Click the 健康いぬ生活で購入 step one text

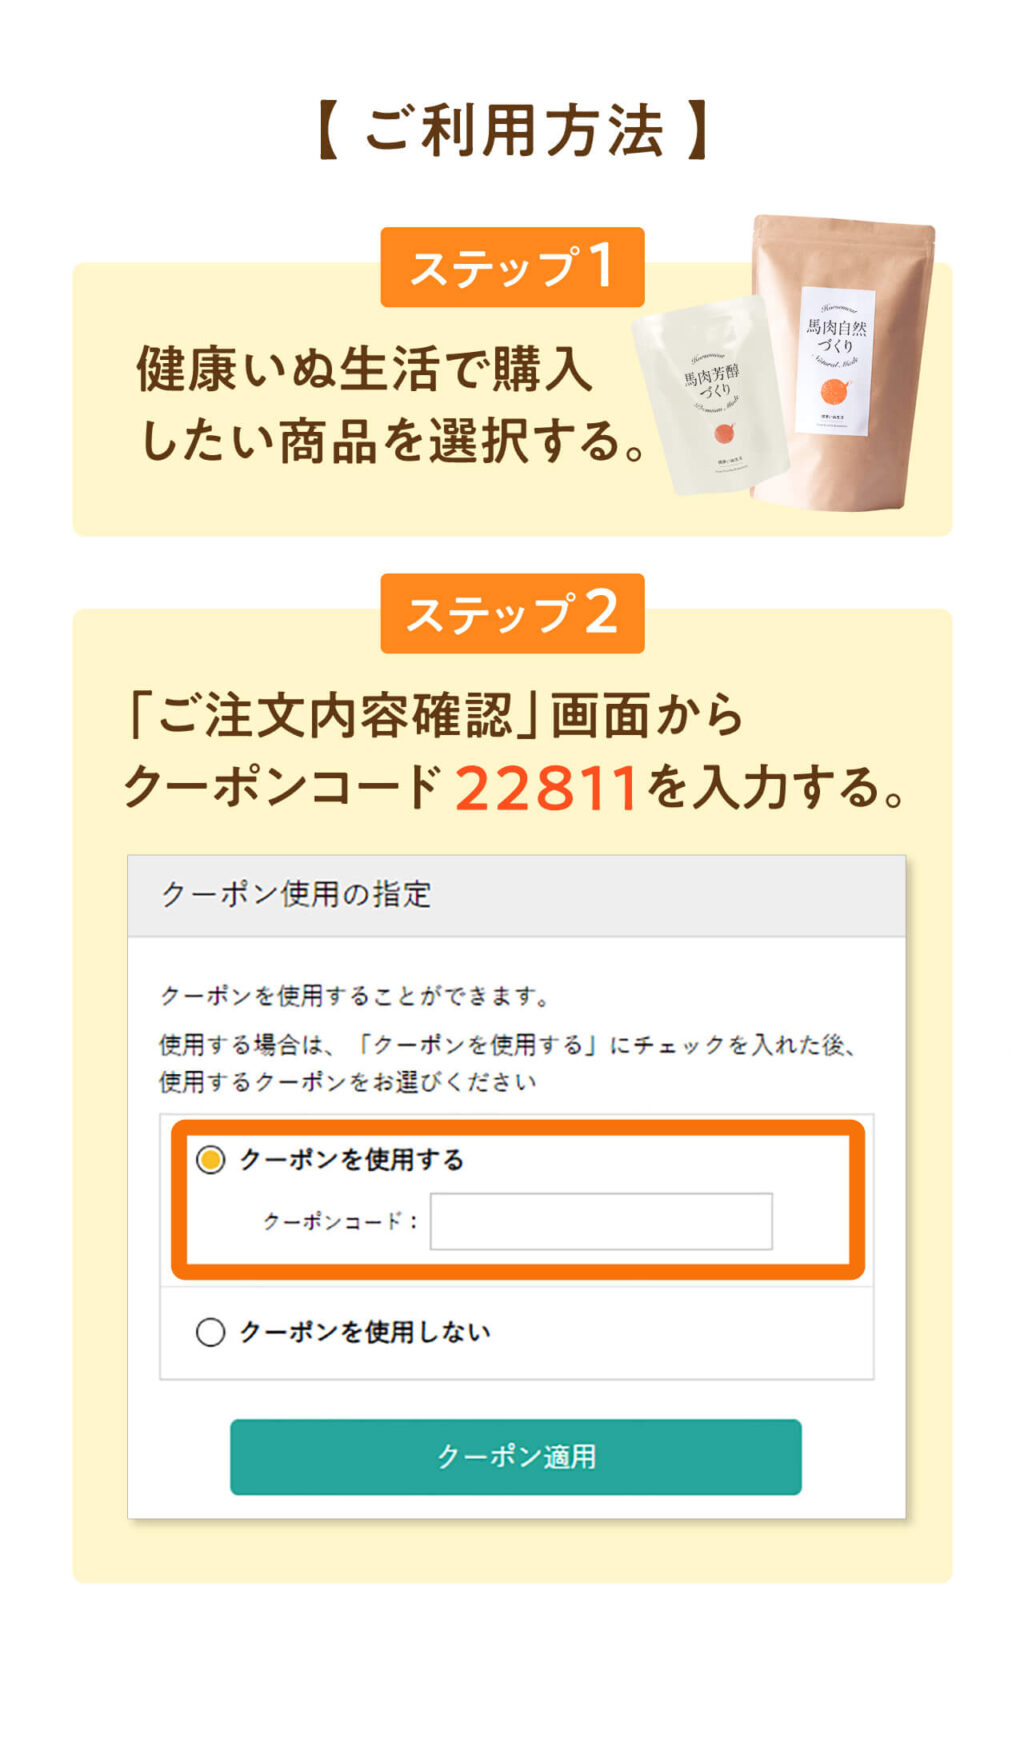tap(365, 369)
